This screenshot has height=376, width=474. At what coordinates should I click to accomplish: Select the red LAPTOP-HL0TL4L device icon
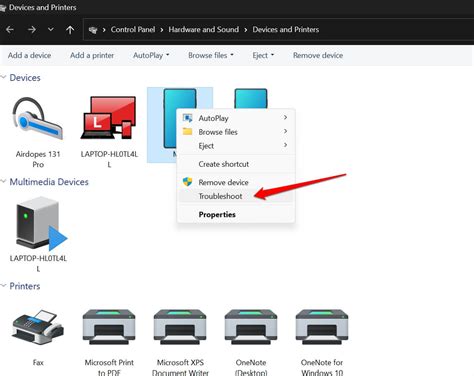pyautogui.click(x=109, y=118)
